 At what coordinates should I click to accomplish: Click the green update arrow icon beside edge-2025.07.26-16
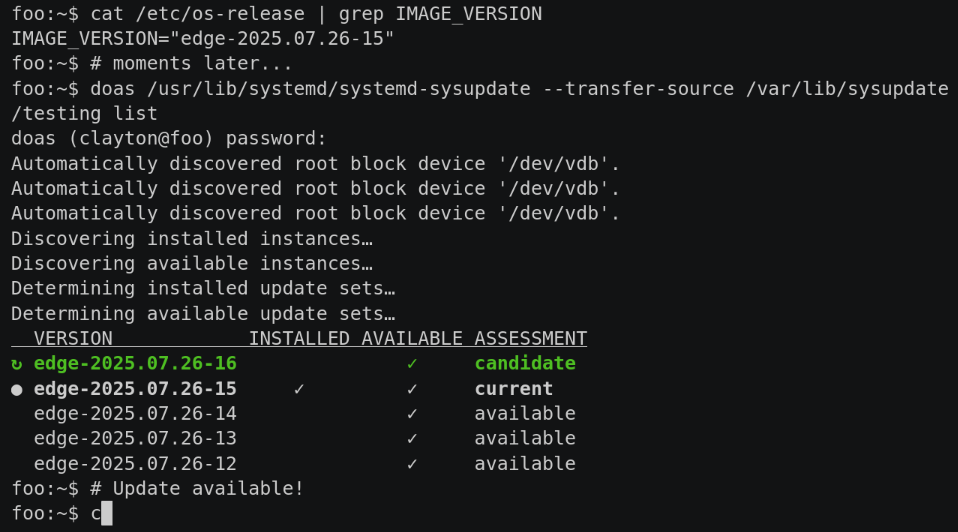coord(16,364)
